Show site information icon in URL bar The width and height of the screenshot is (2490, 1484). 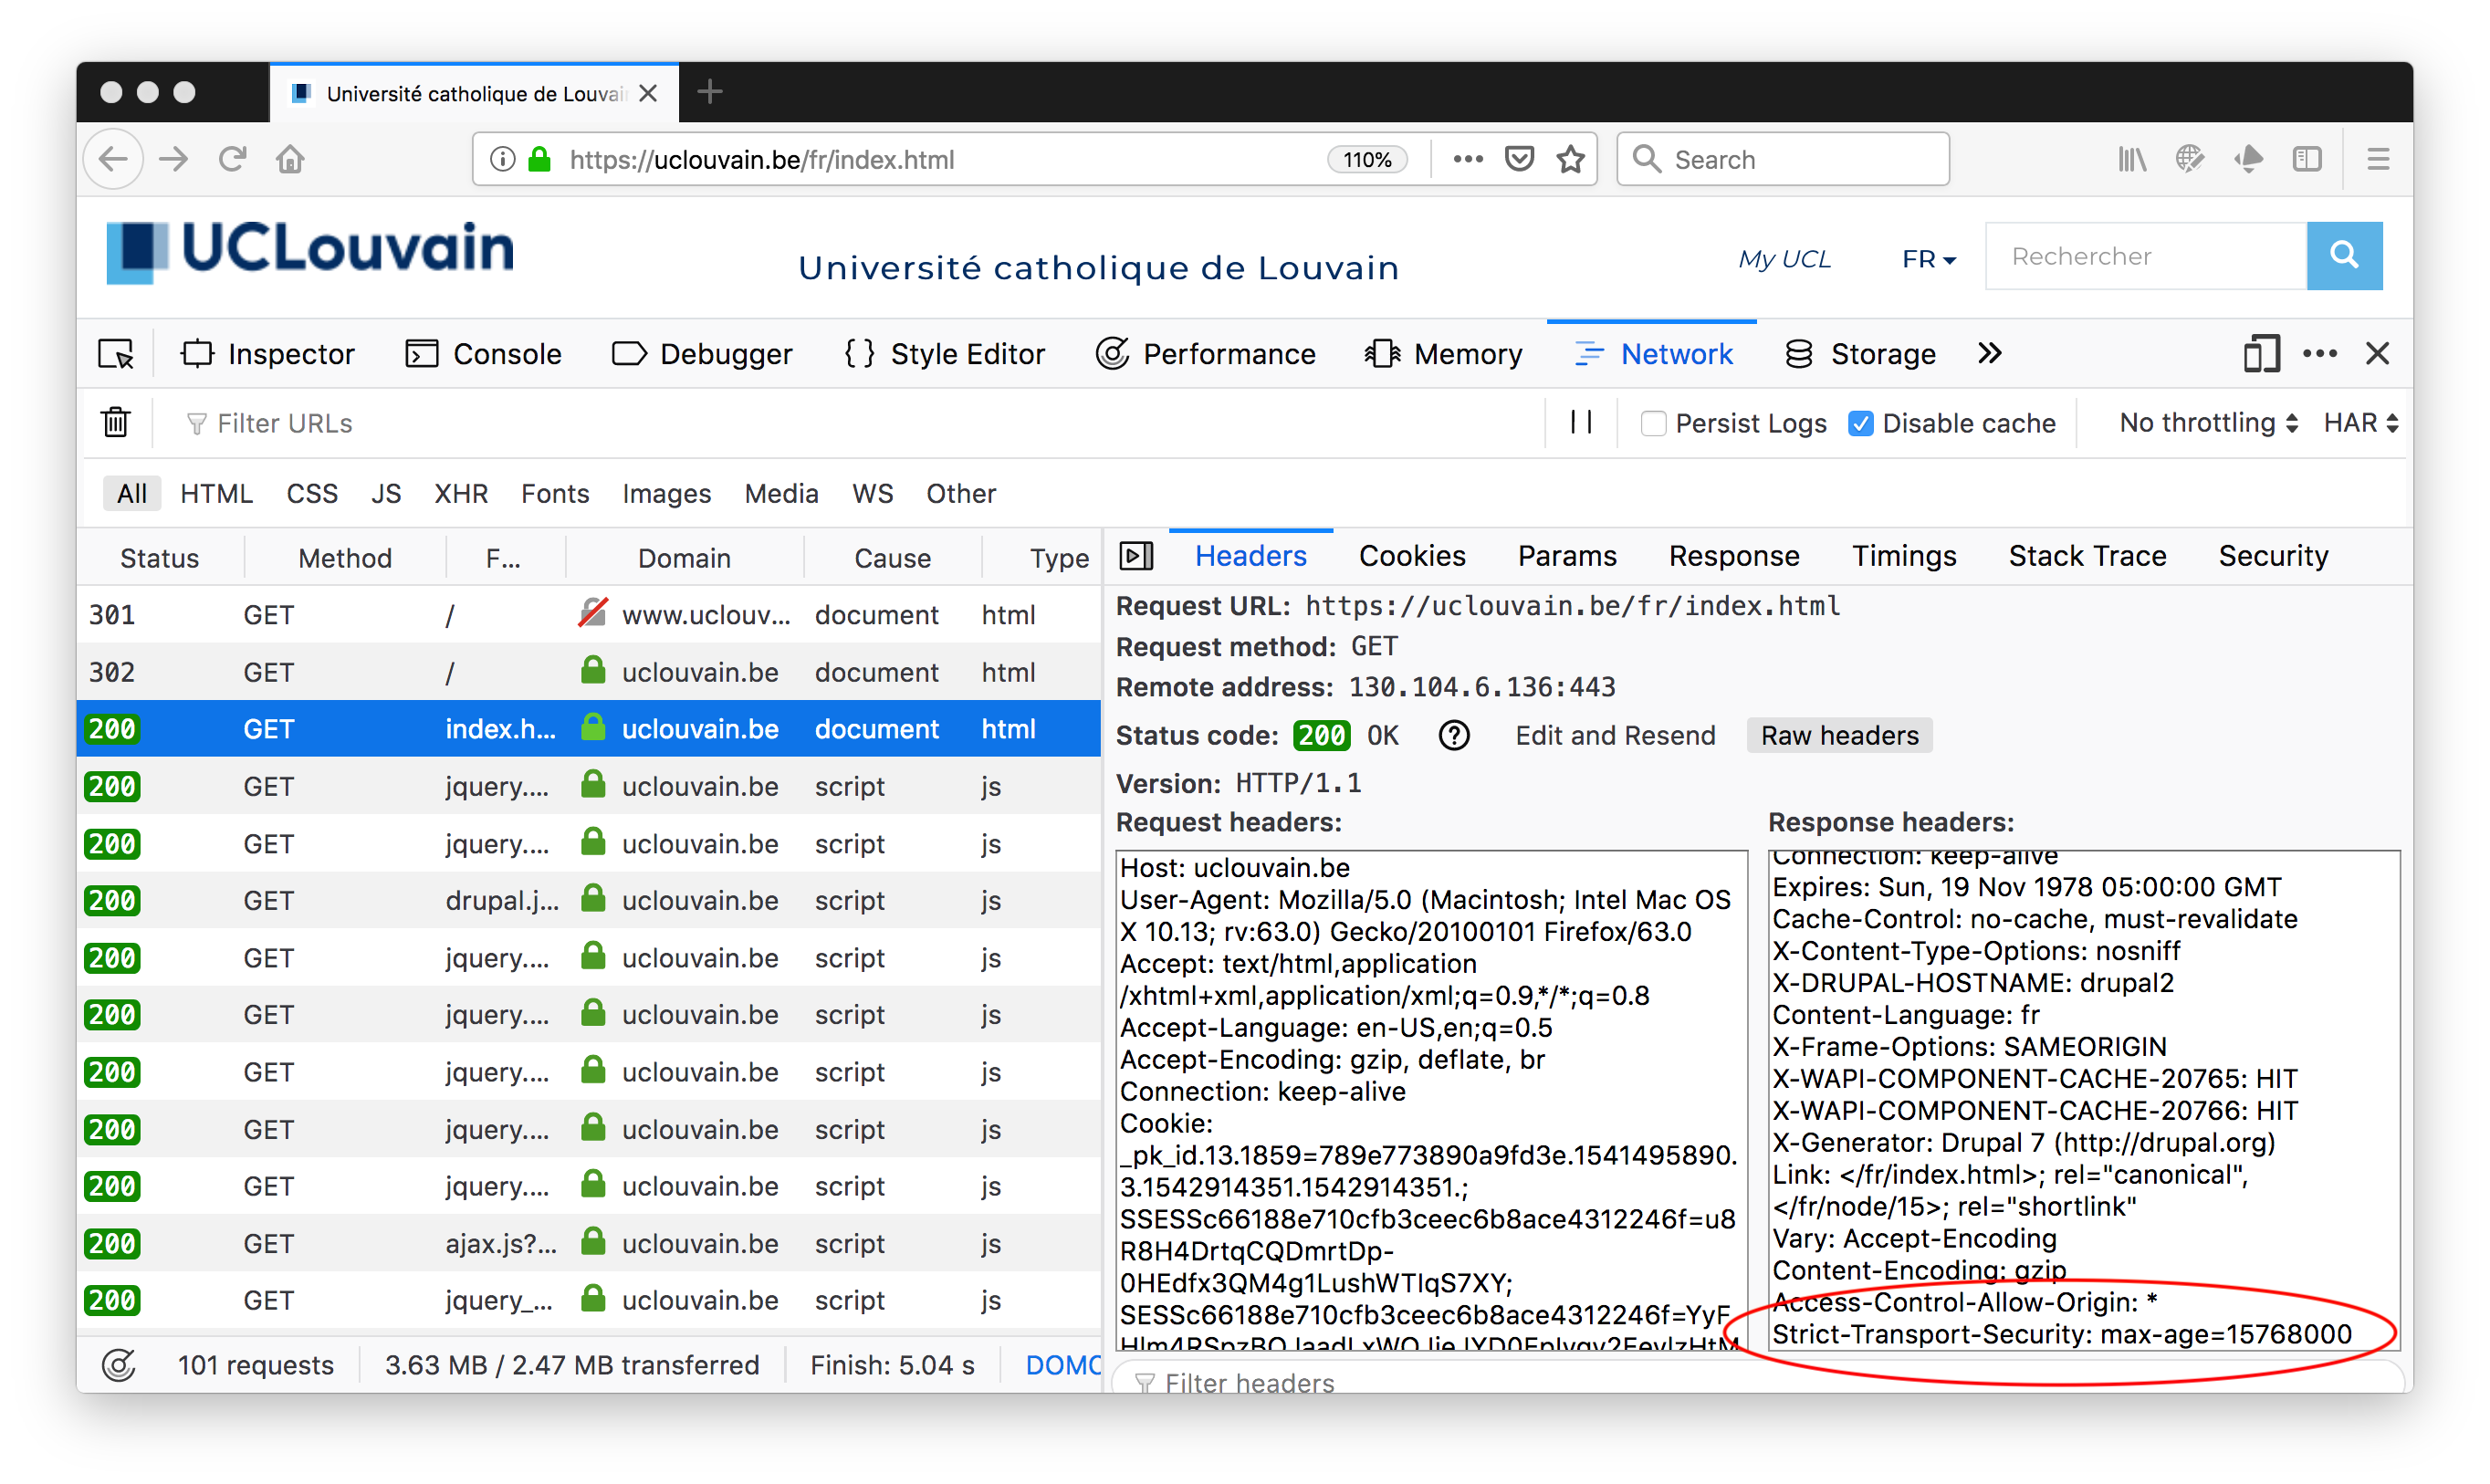coord(503,159)
